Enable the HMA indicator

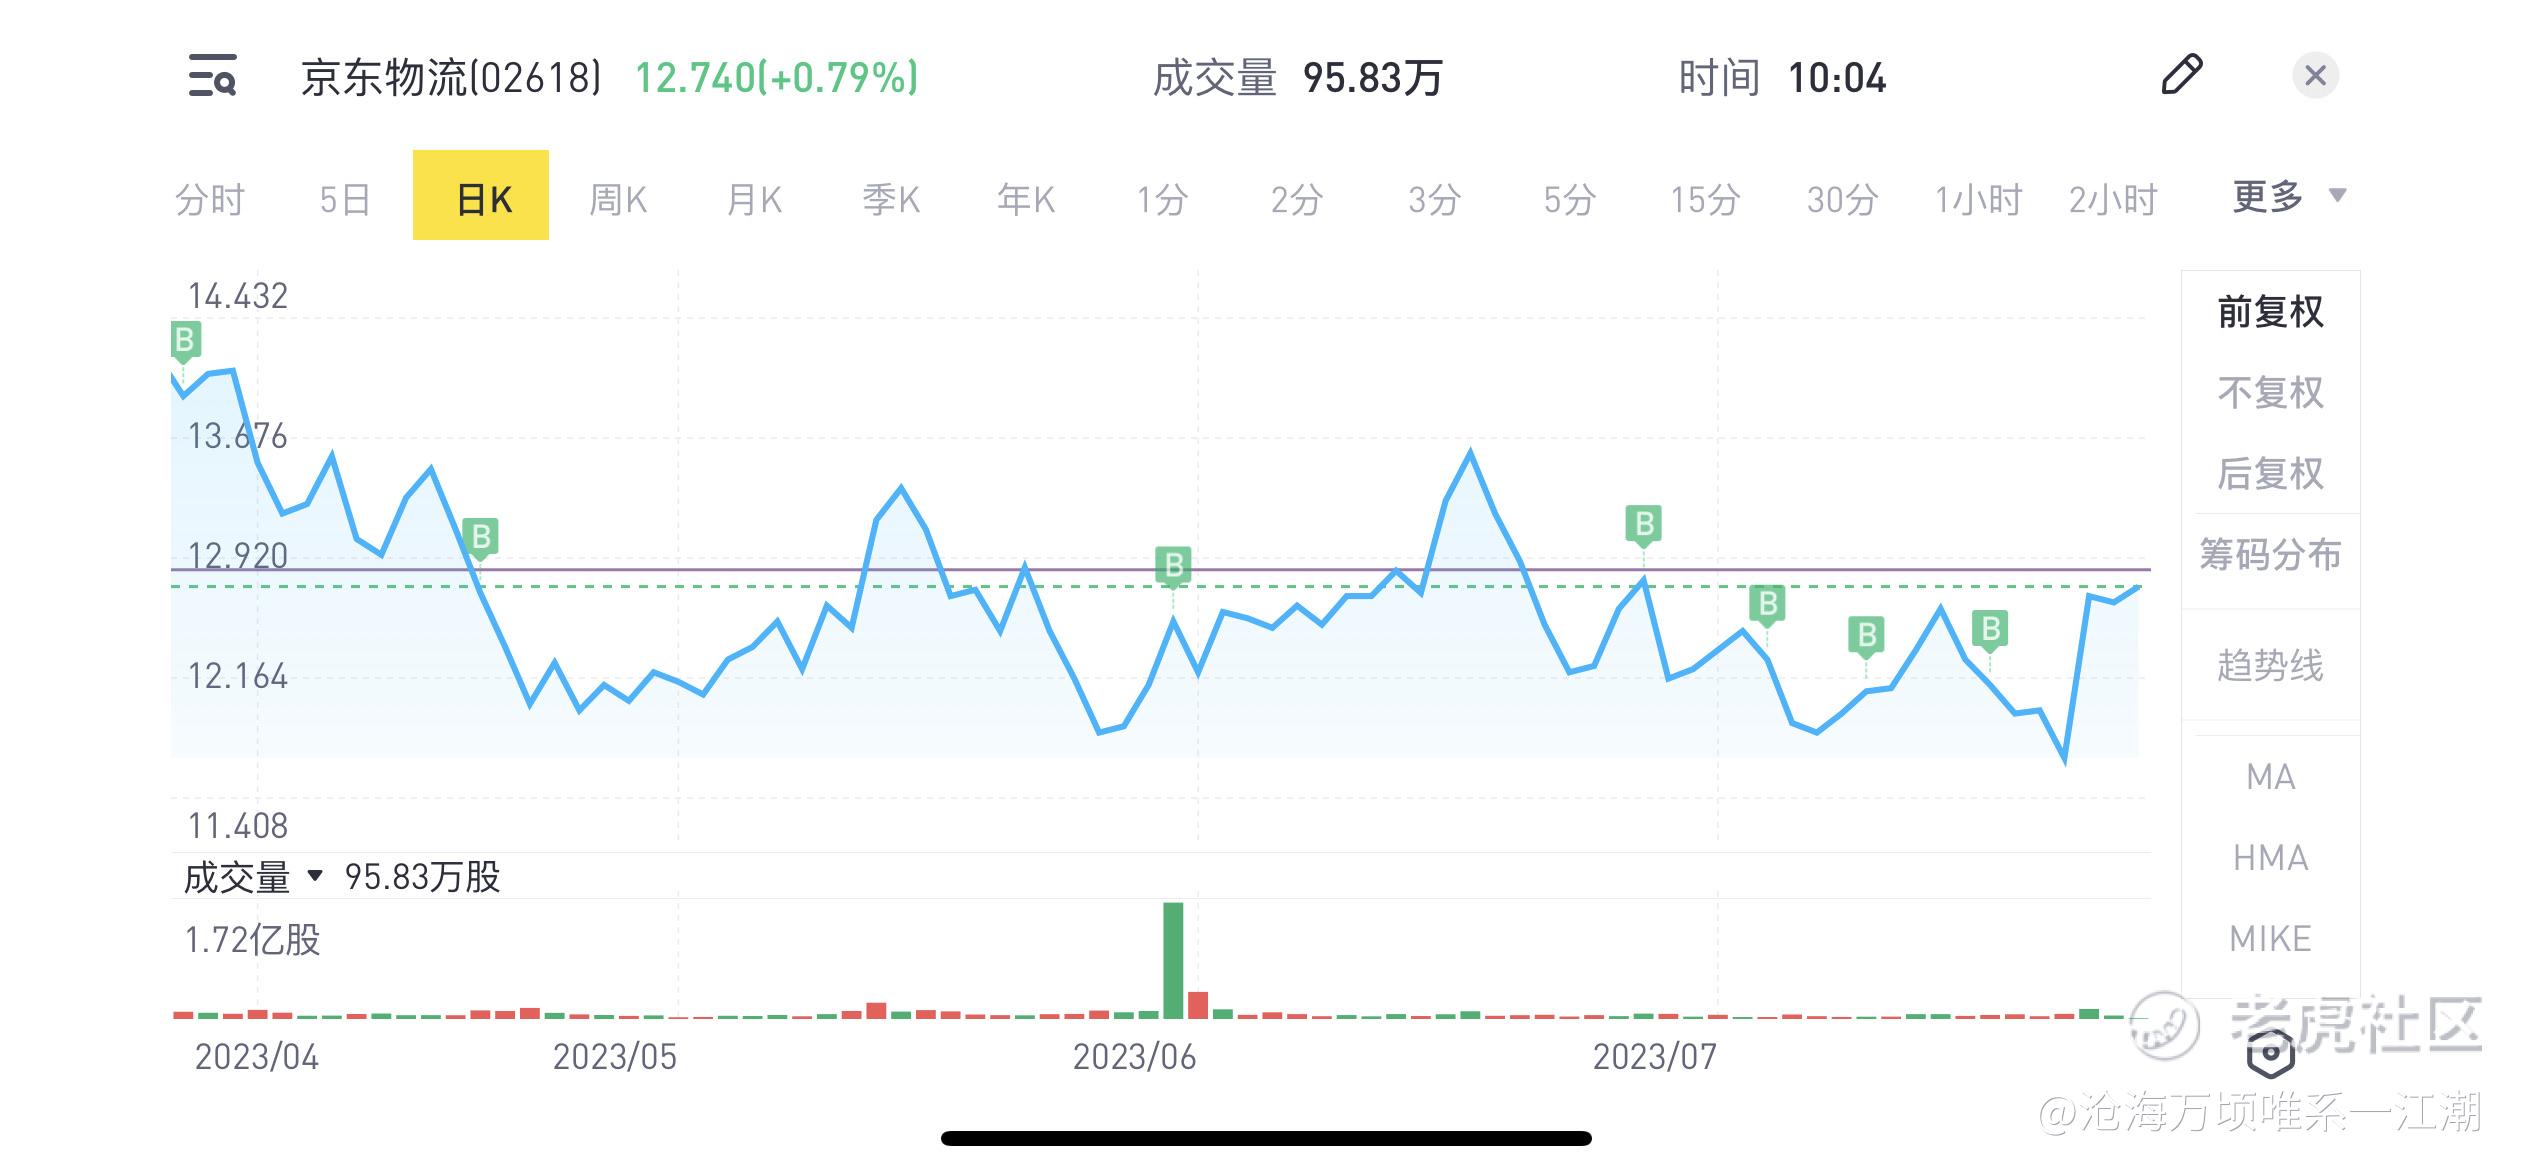click(2270, 858)
